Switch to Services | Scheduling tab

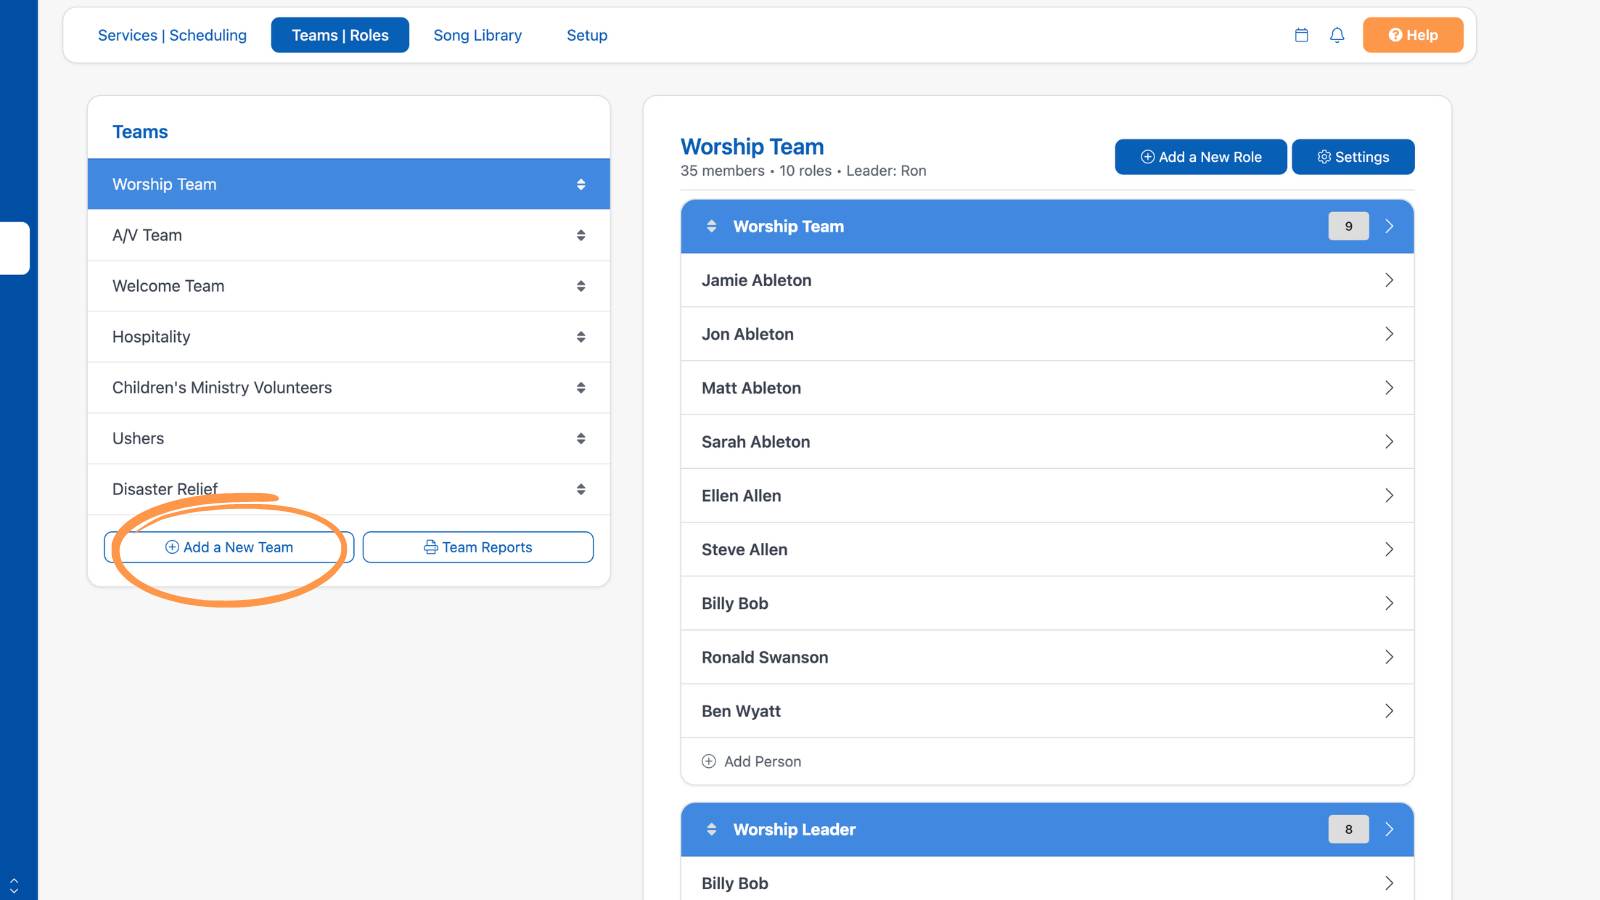172,35
